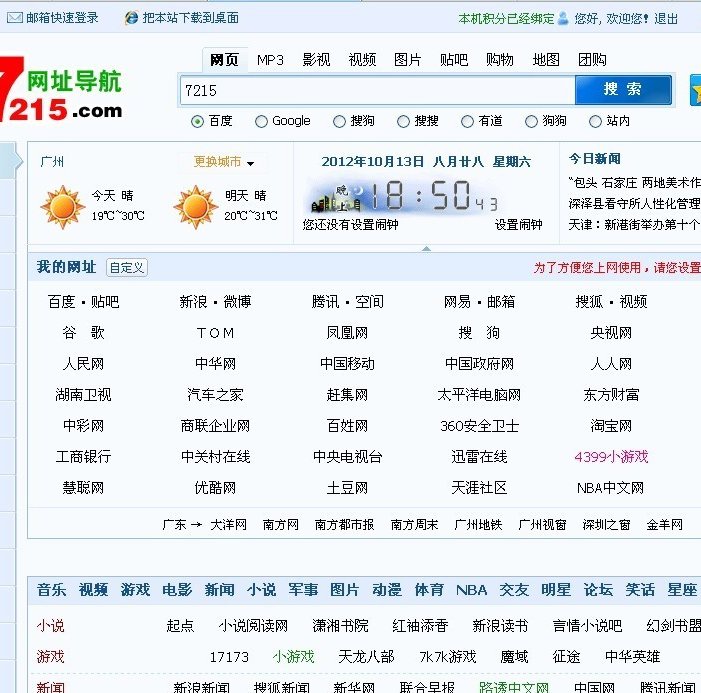Image resolution: width=701 pixels, height=693 pixels.
Task: Click the 深泽县看守所人性化管理 news headline
Action: 634,204
